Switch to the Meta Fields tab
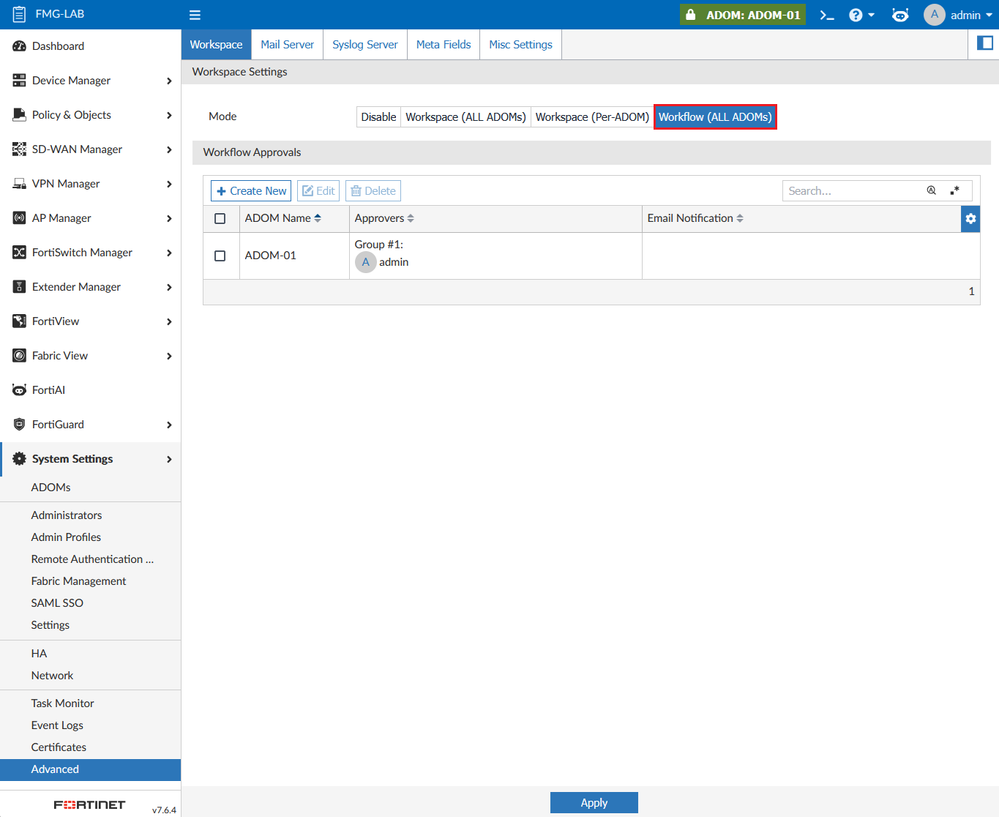The image size is (999, 817). [443, 45]
